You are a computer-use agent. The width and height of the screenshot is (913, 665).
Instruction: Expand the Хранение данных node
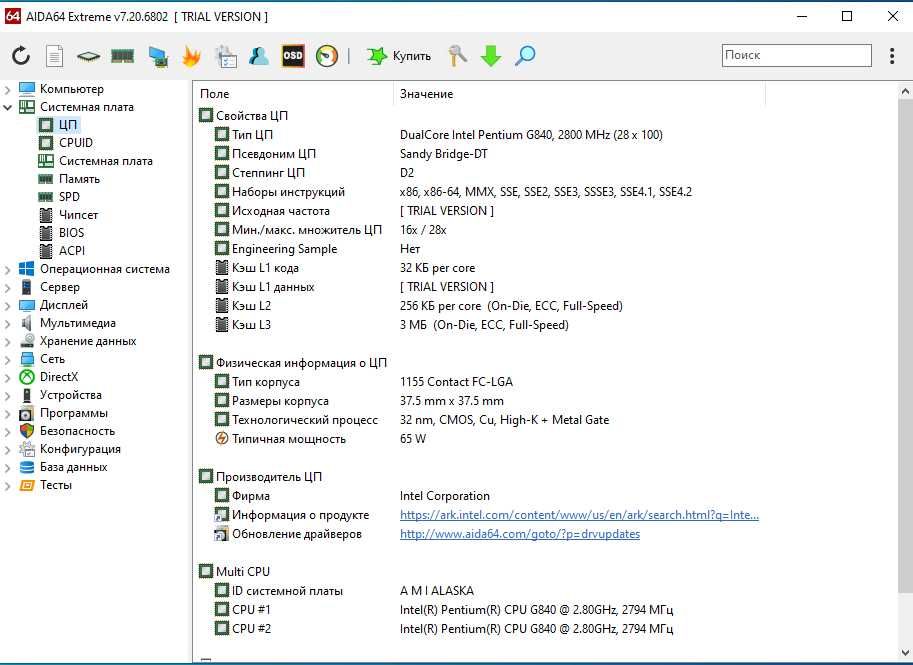click(8, 342)
